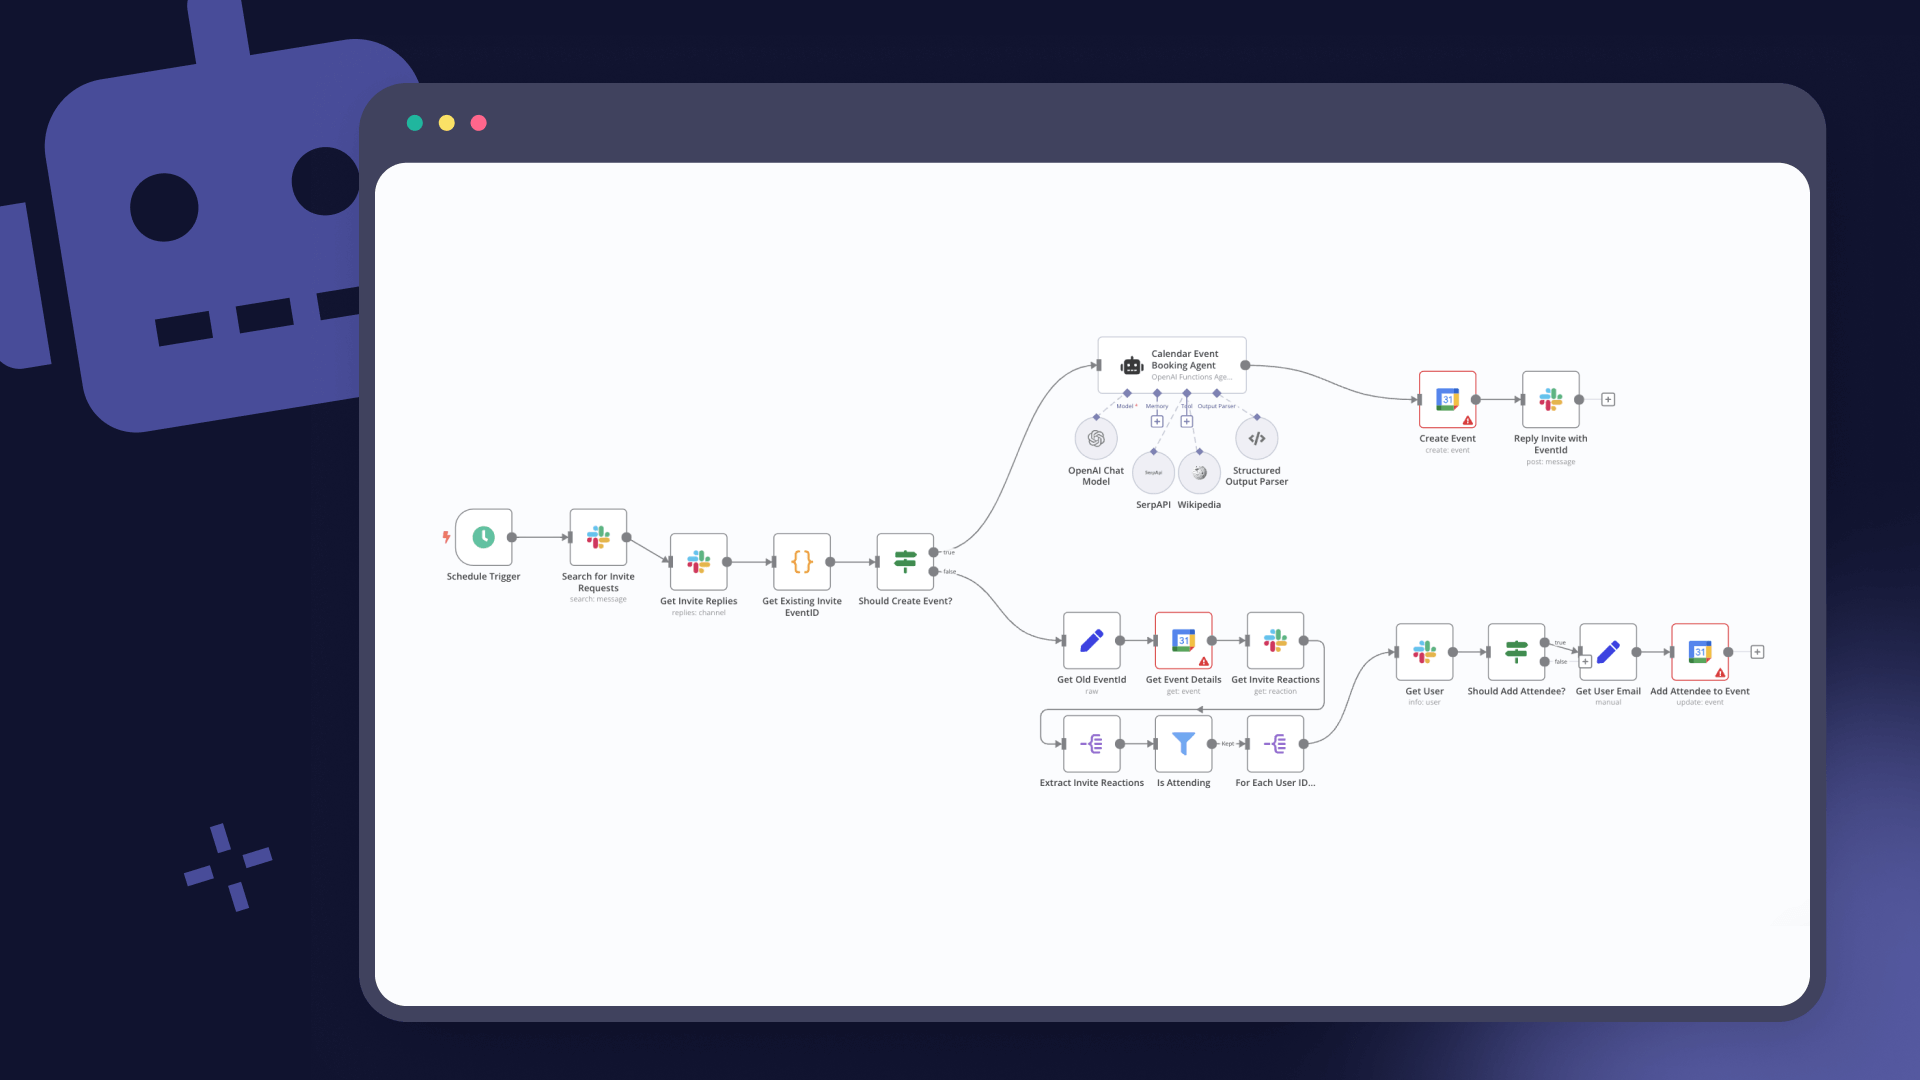Toggle the Is Attending filter node
Viewport: 1920px width, 1080px height.
(x=1184, y=744)
